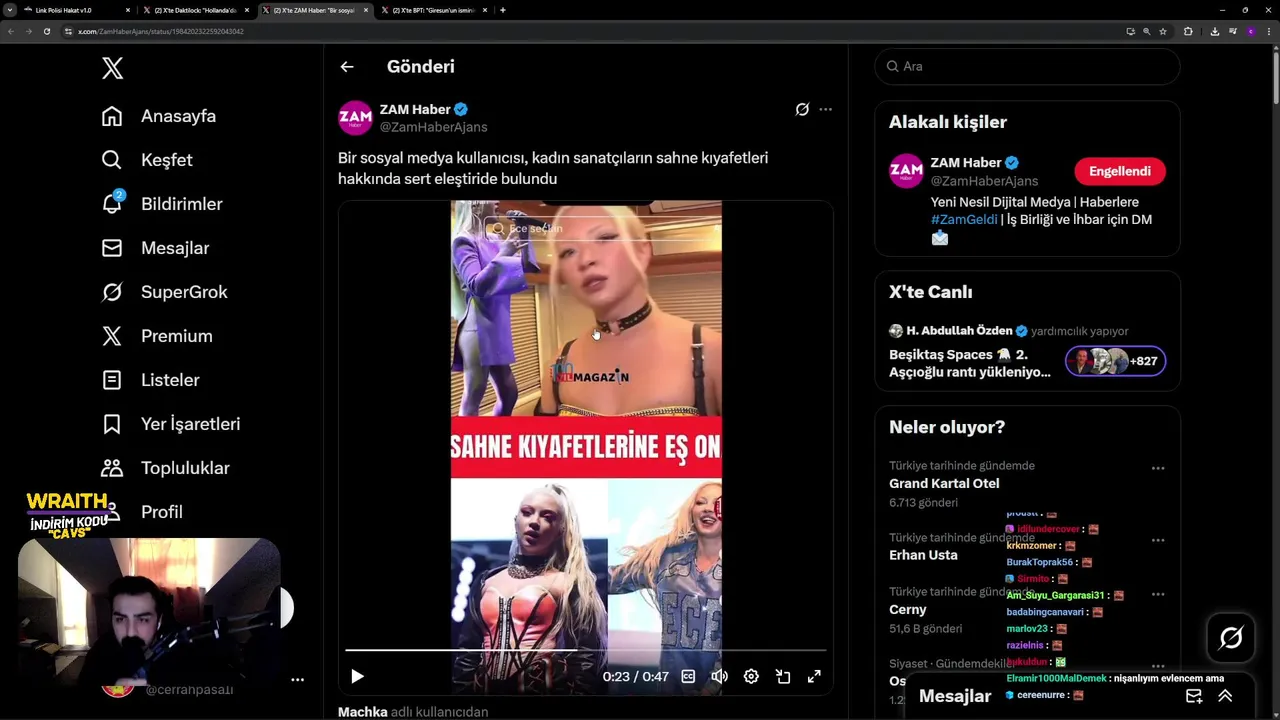Open Profil page
Image resolution: width=1280 pixels, height=720 pixels.
tap(161, 512)
